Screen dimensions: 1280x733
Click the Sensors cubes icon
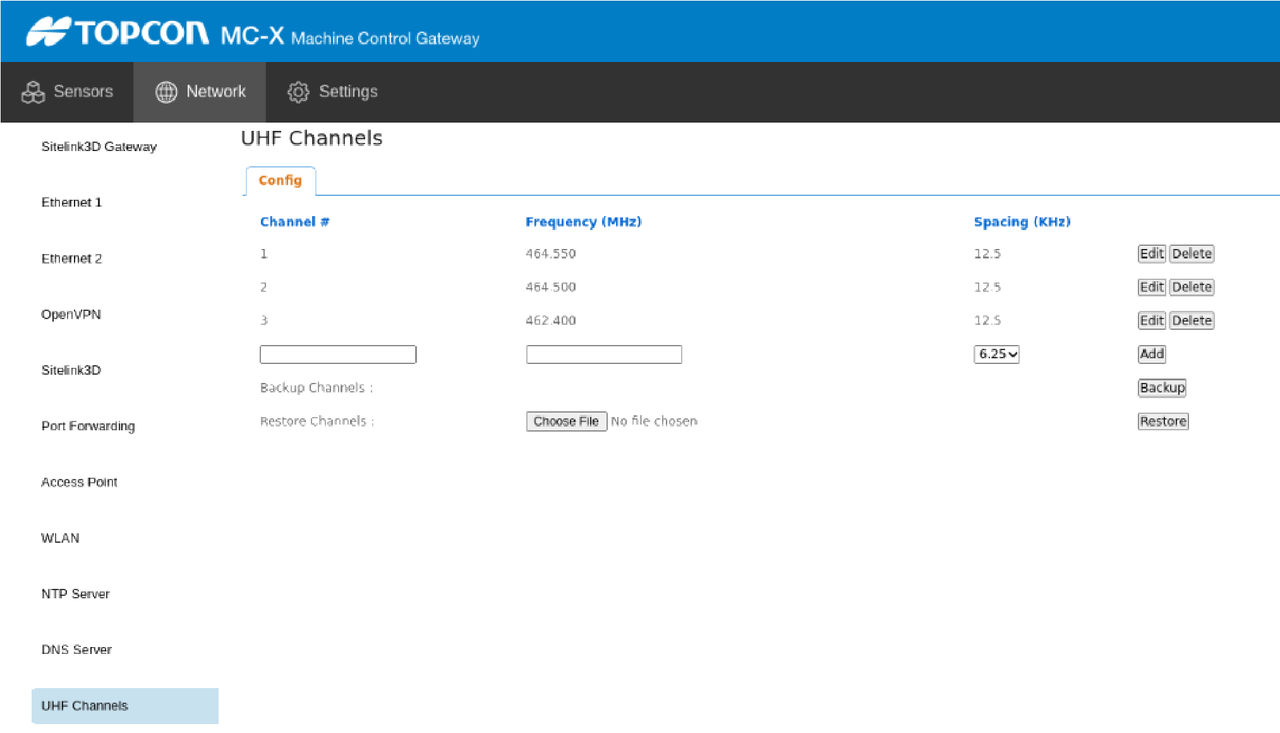coord(33,92)
